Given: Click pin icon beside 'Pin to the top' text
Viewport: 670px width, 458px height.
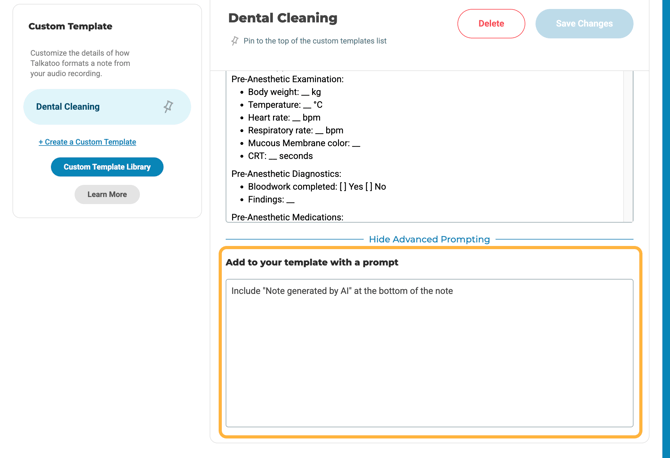Looking at the screenshot, I should pyautogui.click(x=235, y=41).
